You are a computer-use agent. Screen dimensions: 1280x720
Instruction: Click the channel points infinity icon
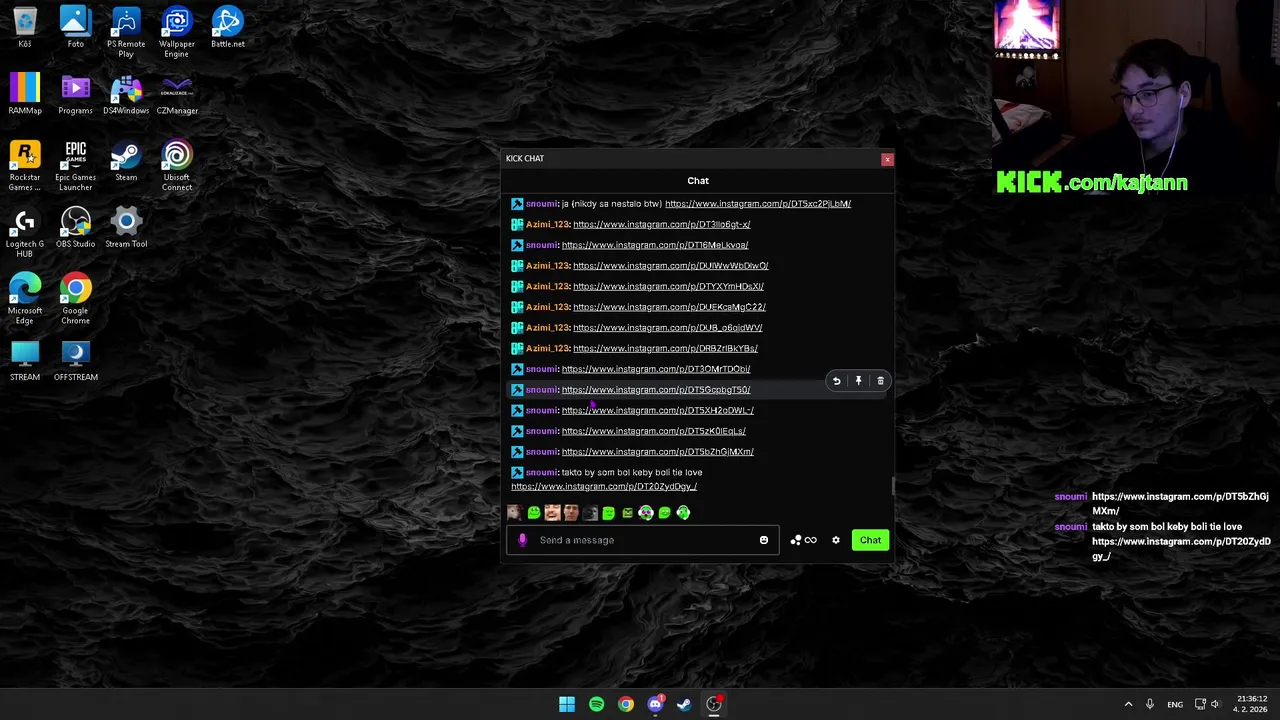pos(811,540)
